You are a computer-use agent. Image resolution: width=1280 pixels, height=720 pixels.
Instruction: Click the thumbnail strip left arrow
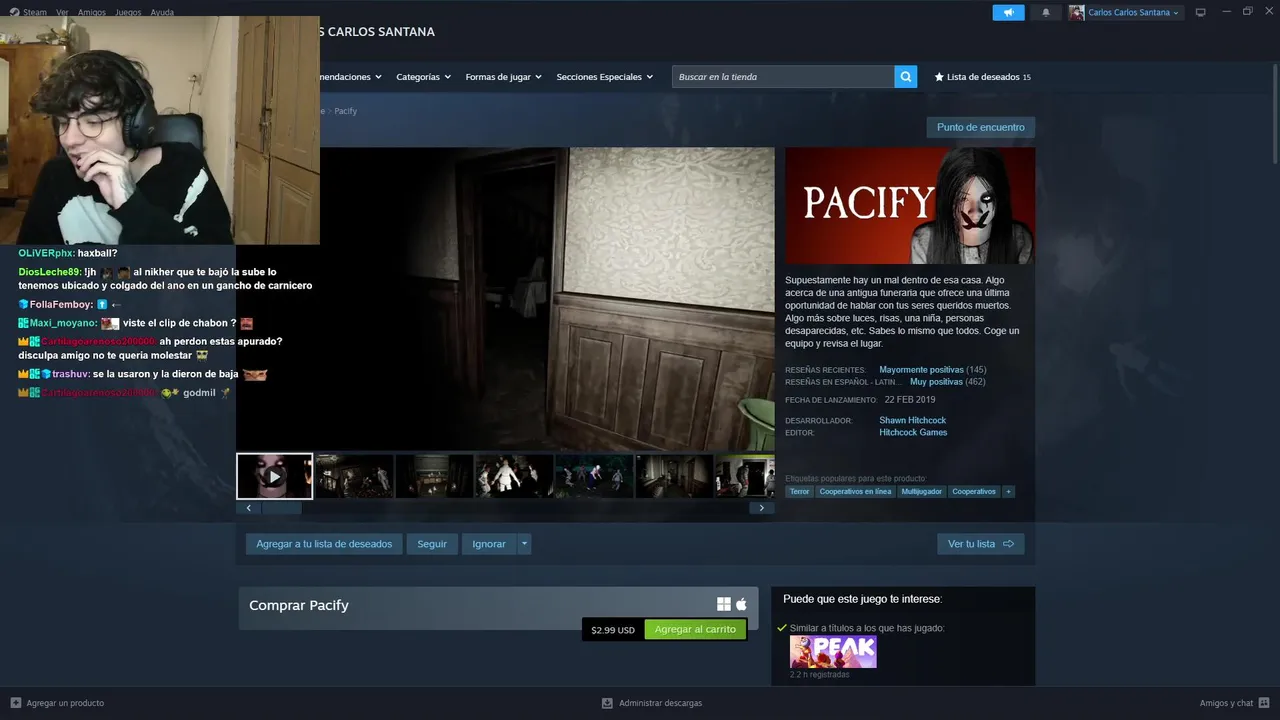249,508
